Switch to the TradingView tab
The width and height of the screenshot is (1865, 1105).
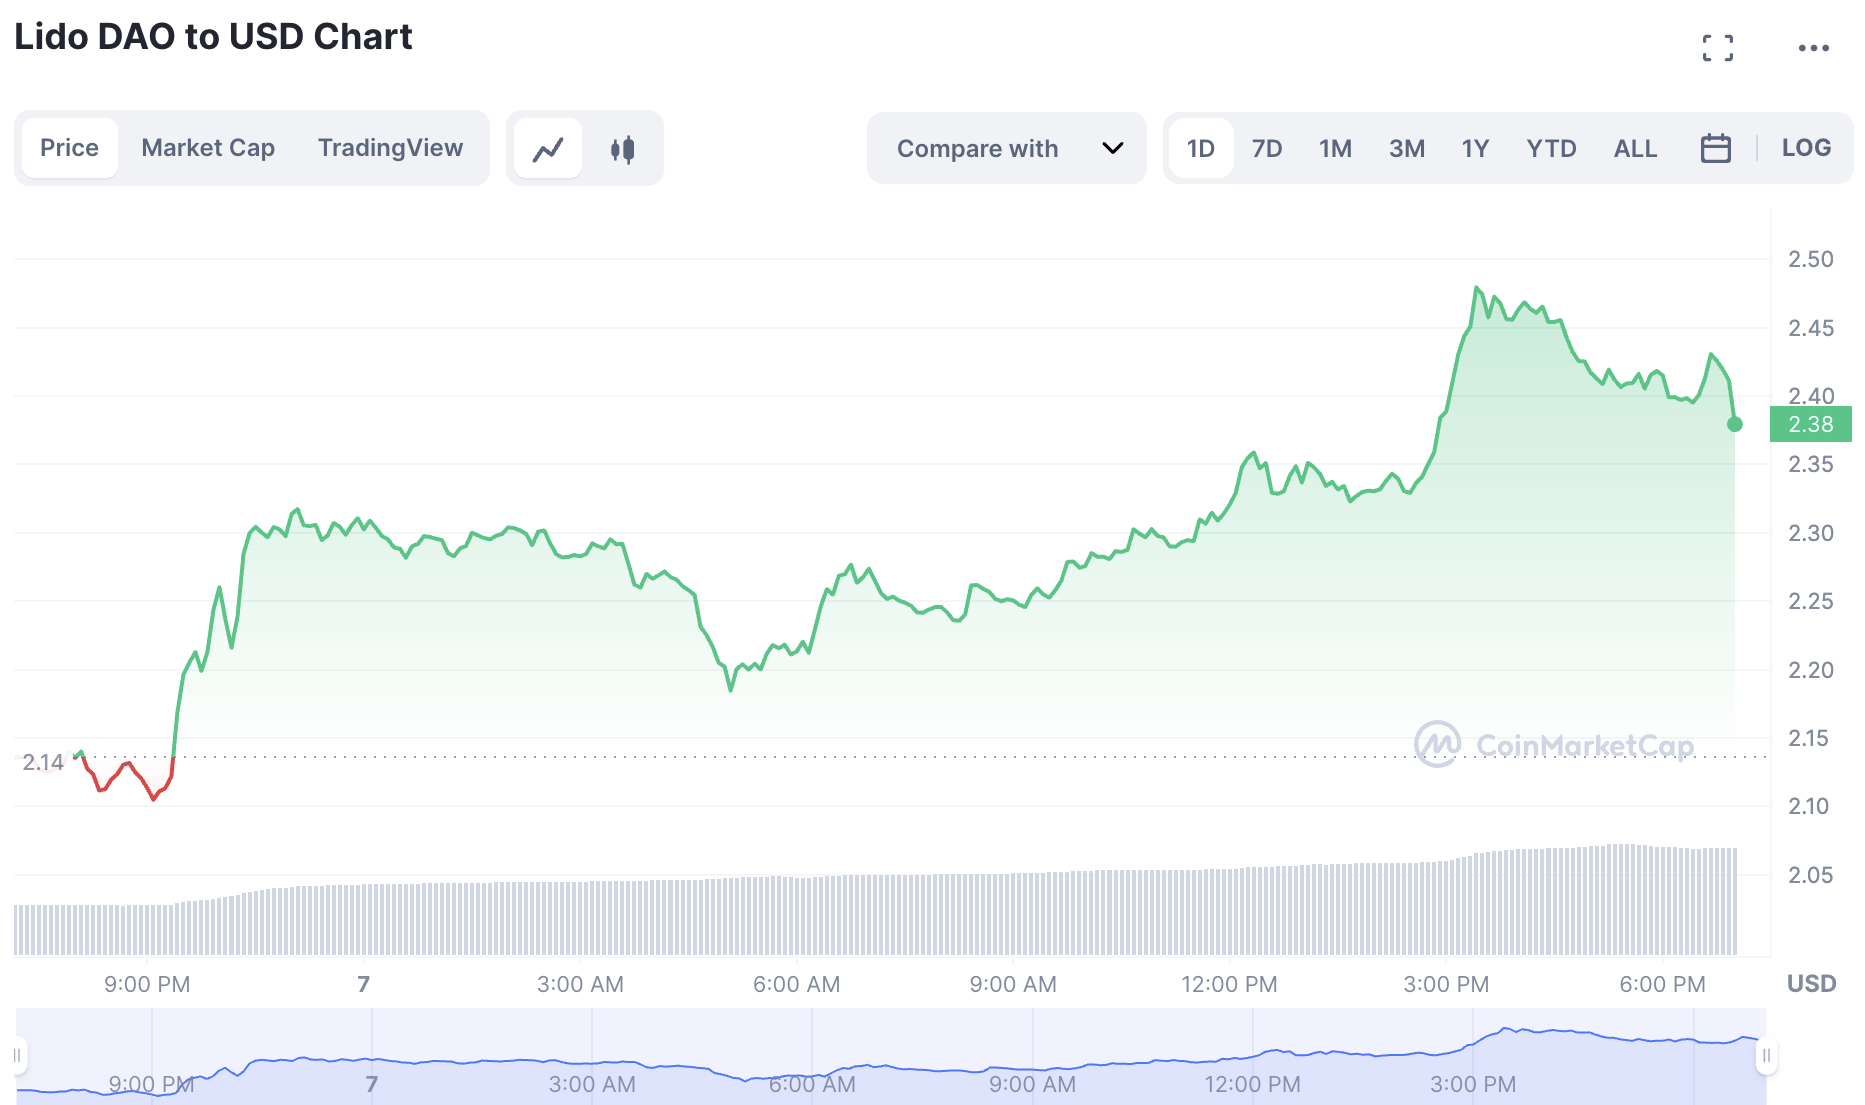(390, 148)
